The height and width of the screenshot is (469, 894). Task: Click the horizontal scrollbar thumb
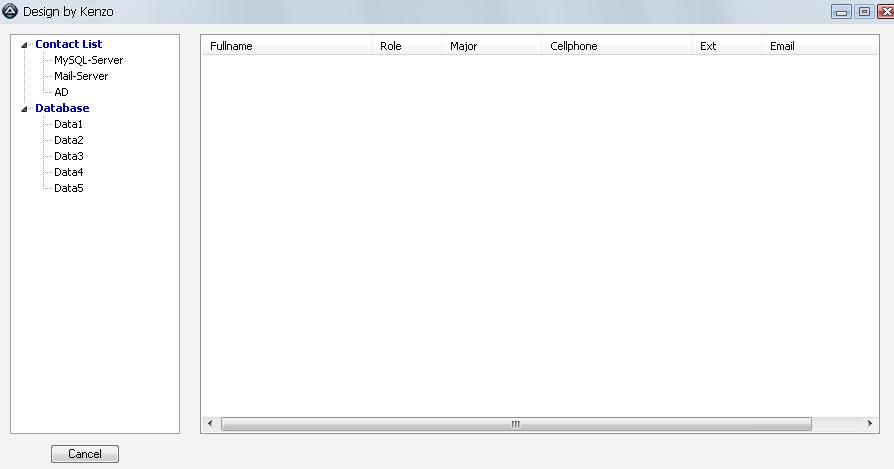(516, 424)
